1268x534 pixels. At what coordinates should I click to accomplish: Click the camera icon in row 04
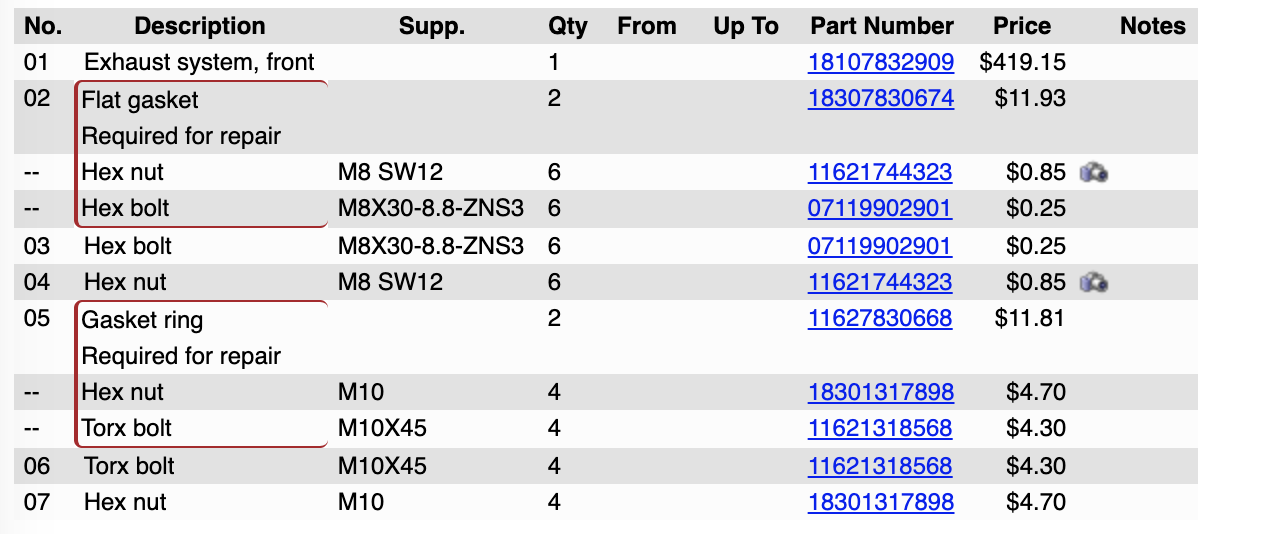point(1094,283)
